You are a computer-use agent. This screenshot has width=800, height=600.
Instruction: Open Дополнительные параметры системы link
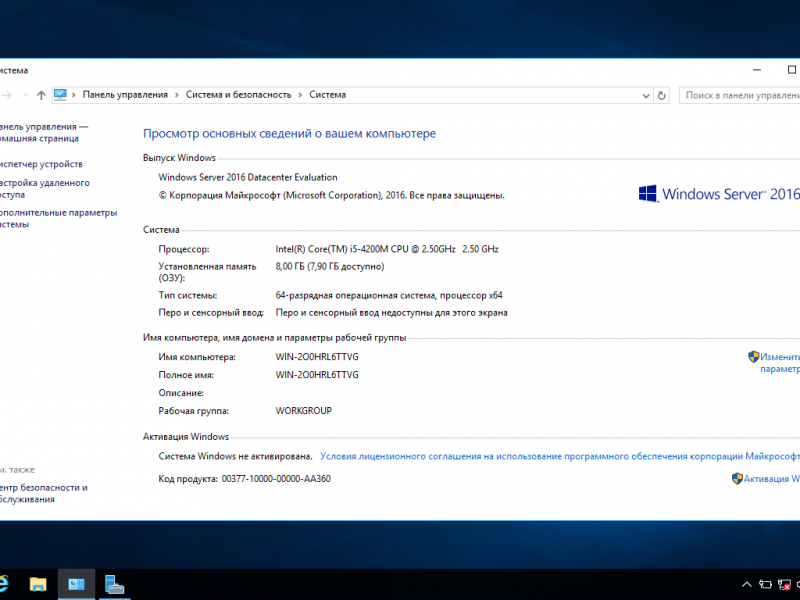pyautogui.click(x=58, y=218)
